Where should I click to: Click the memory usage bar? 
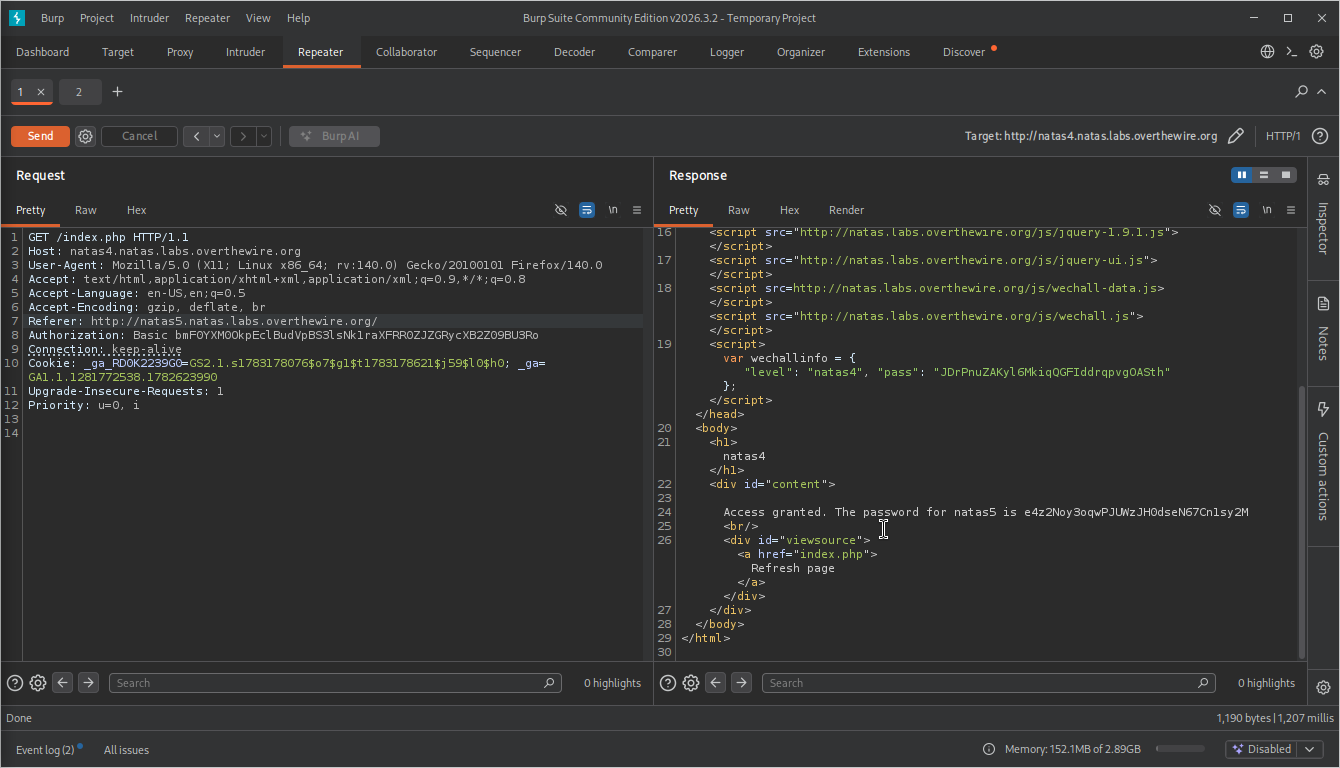click(1180, 749)
